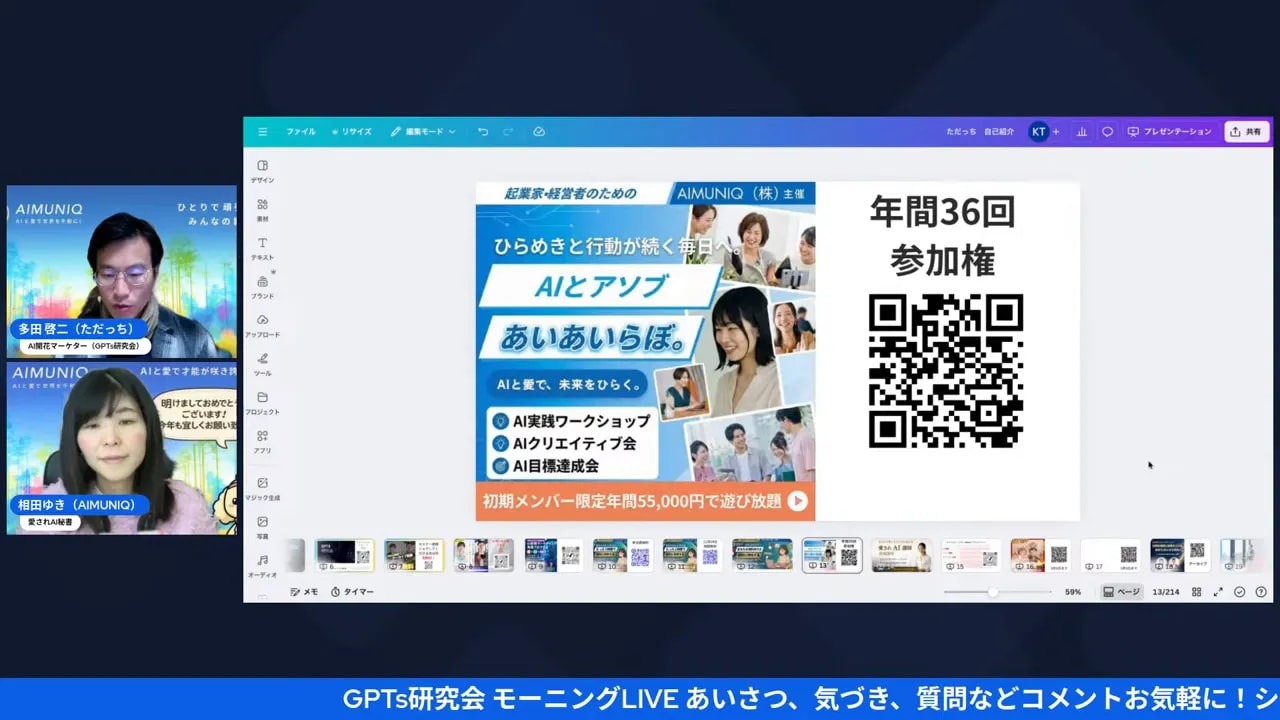Open the 素材 (Elements) panel
This screenshot has width=1280, height=720.
coord(262,208)
